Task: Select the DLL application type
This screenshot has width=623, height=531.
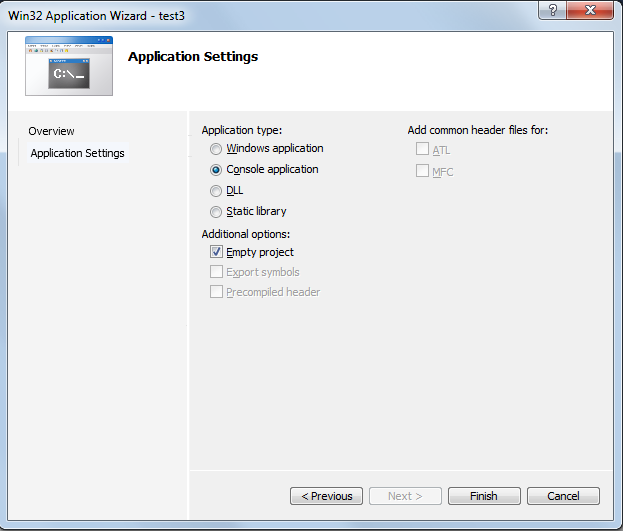Action: [216, 191]
